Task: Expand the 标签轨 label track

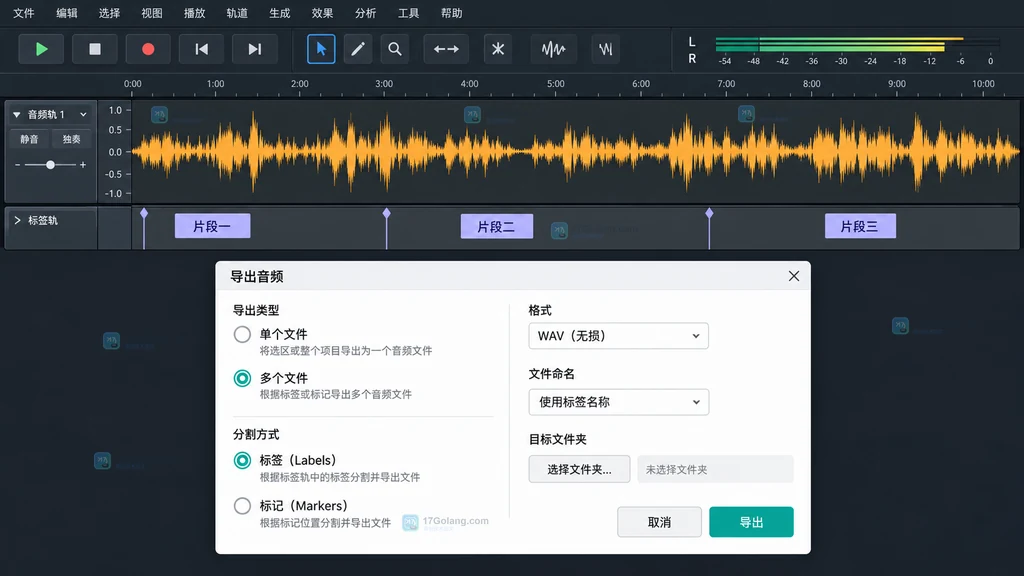Action: (x=17, y=221)
